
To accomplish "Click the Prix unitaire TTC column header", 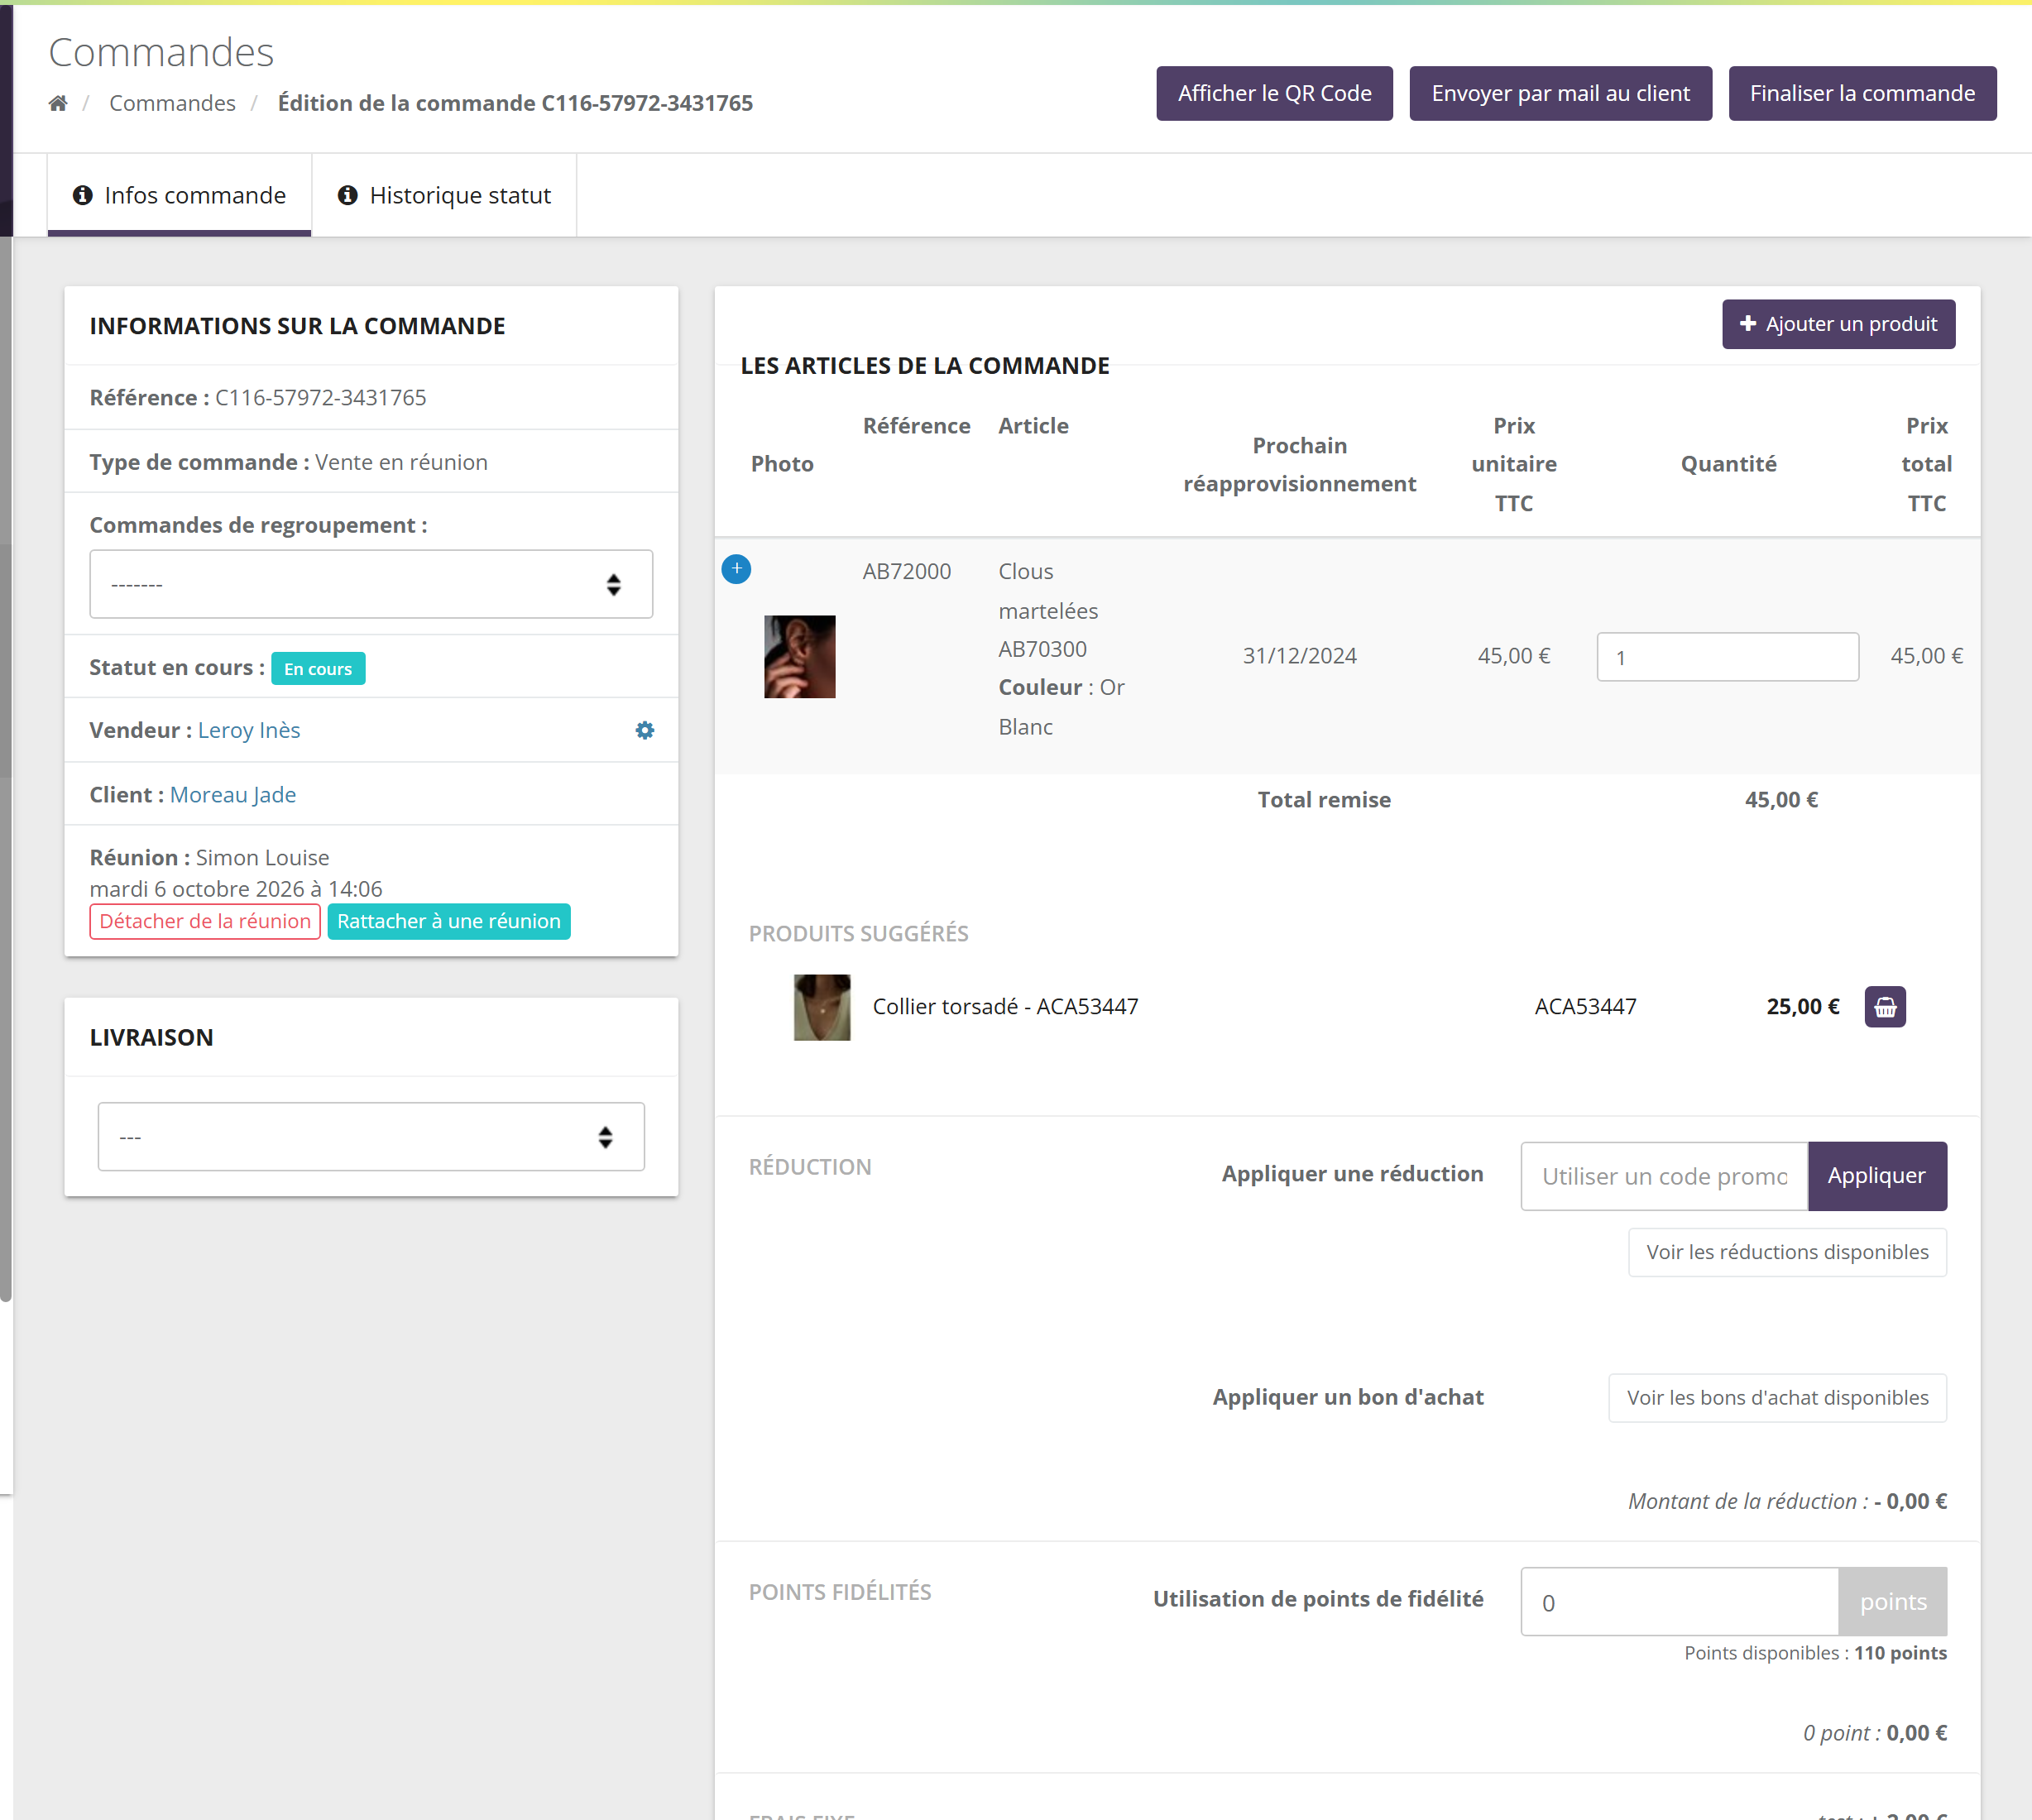I will click(x=1514, y=464).
